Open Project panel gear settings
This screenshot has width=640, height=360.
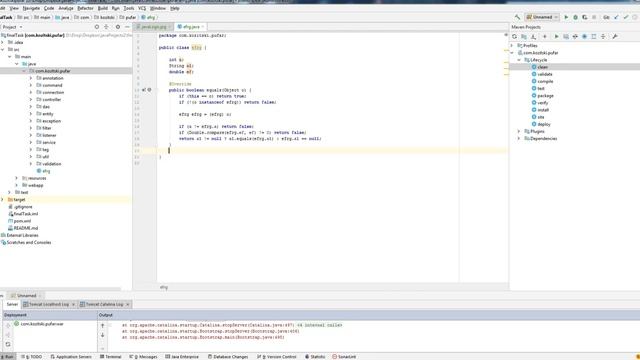point(118,27)
